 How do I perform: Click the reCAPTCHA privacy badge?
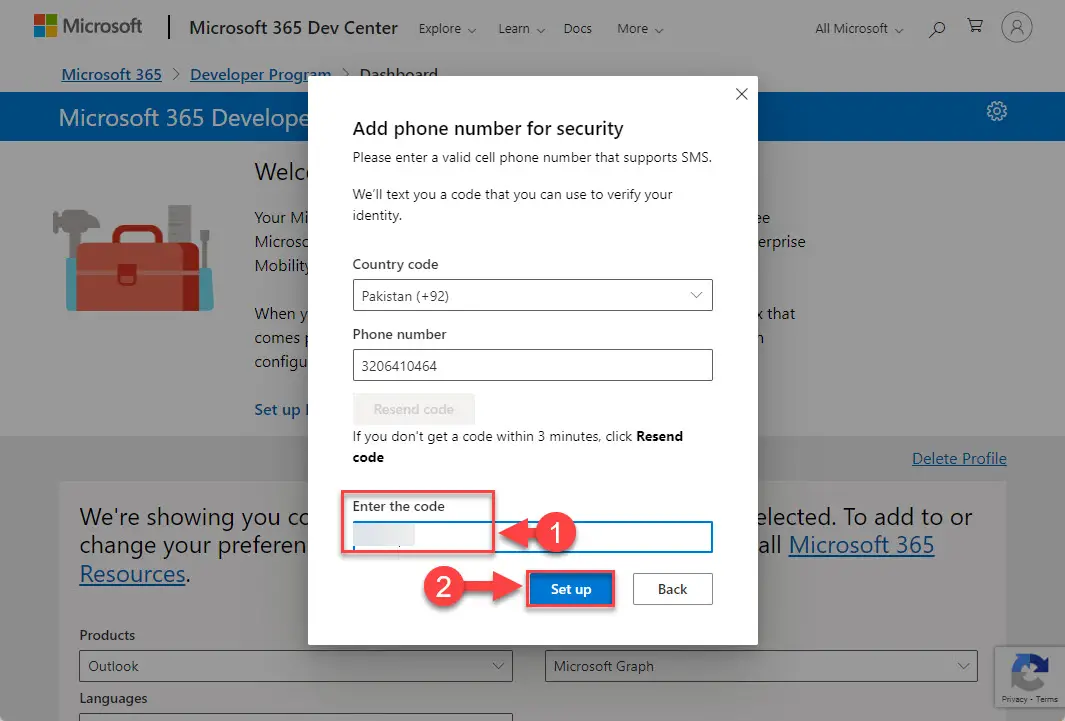tap(1029, 677)
